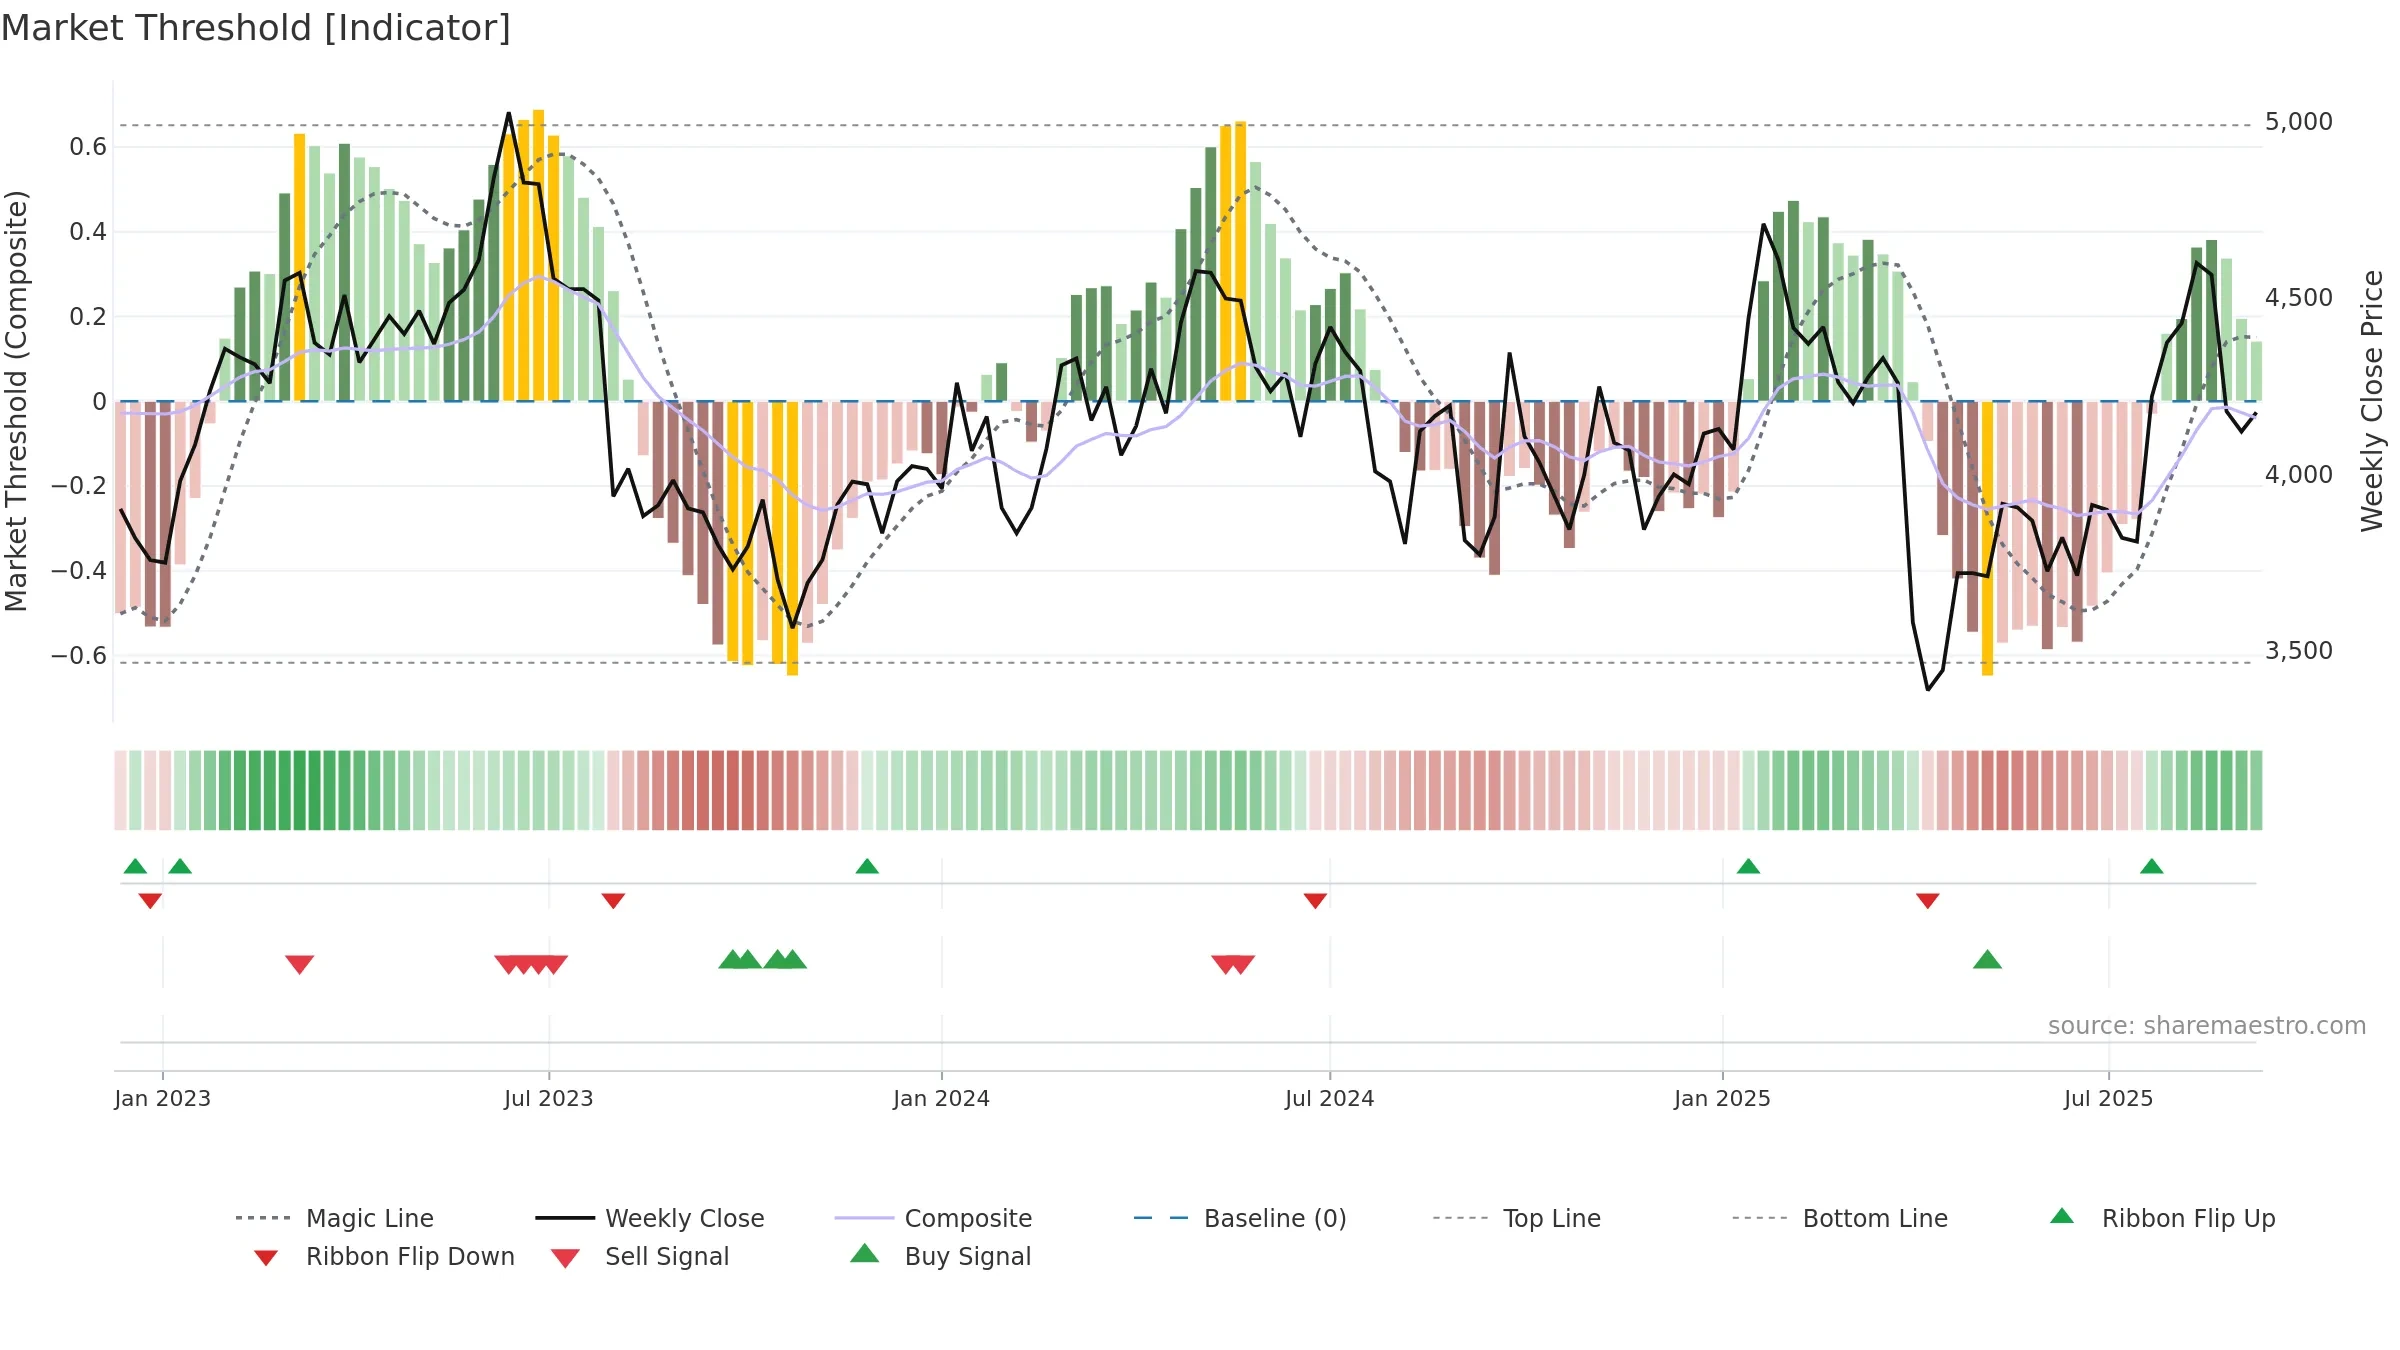This screenshot has height=1350, width=2400.
Task: Toggle the Buy Signal legend entry
Action: 940,1256
